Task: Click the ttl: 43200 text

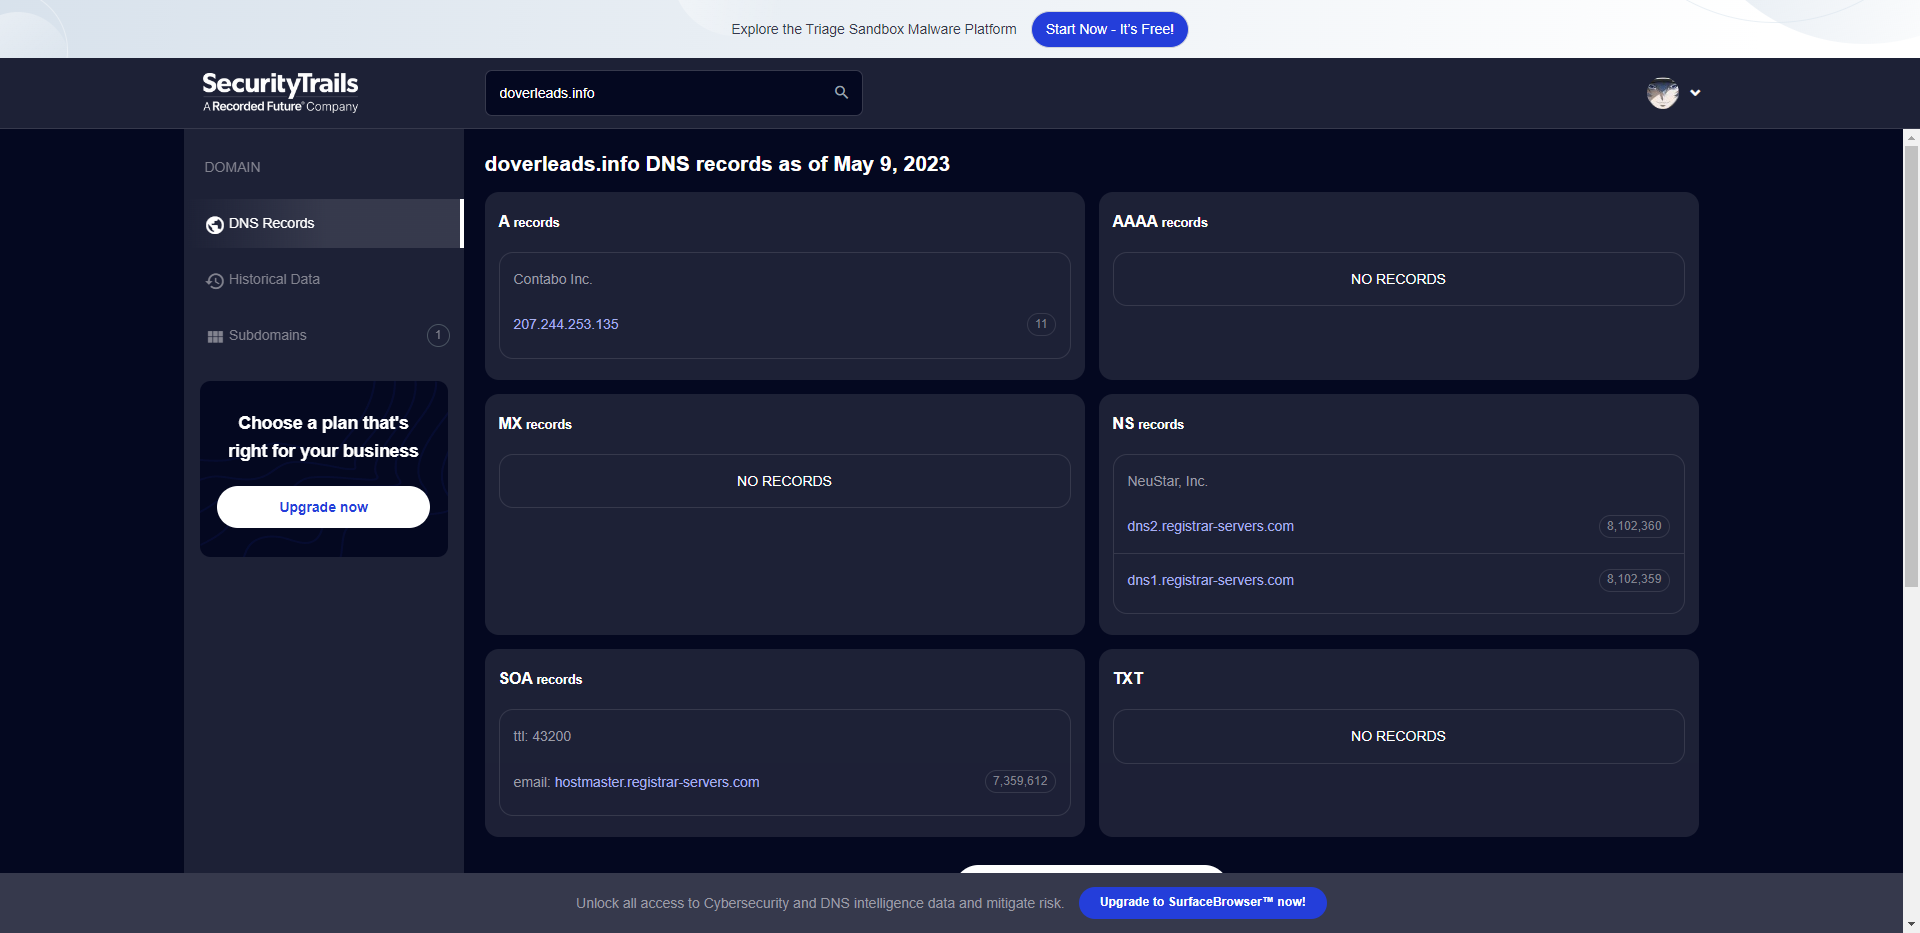Action: pos(542,736)
